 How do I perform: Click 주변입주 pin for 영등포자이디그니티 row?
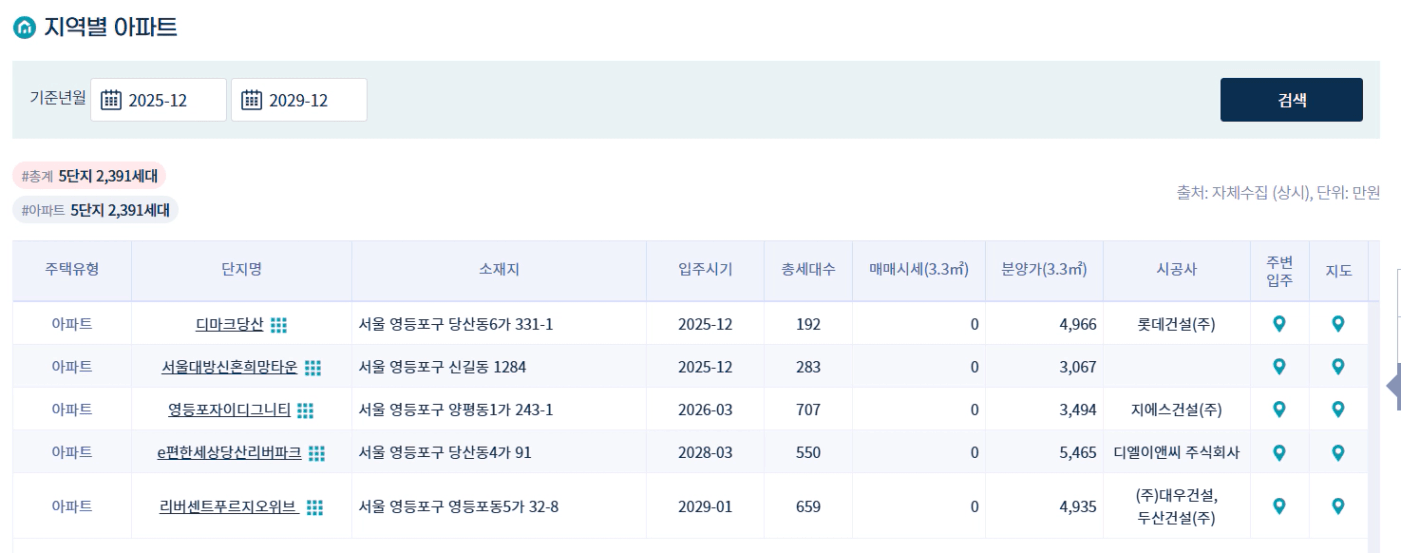(x=1278, y=409)
